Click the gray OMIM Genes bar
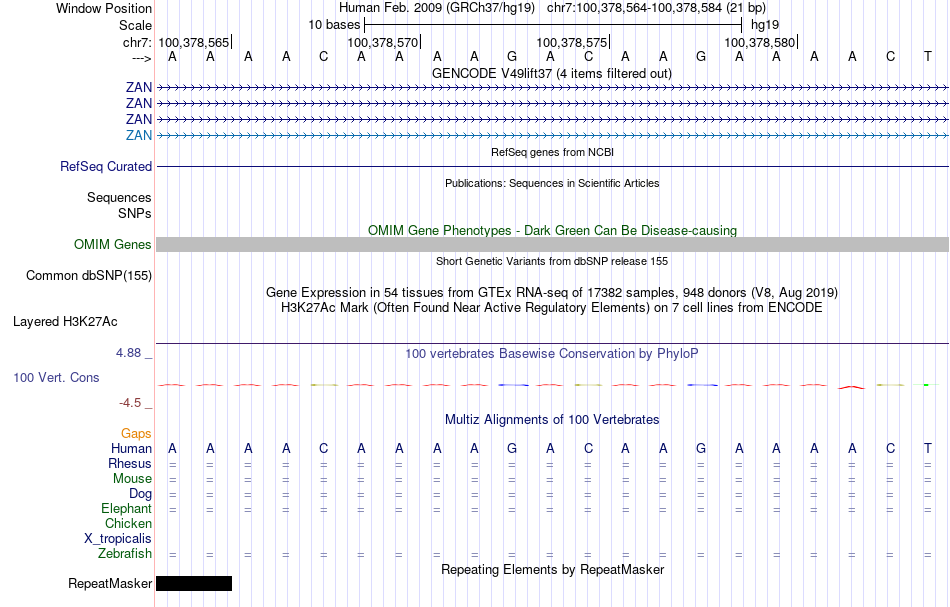The image size is (950, 607). [552, 244]
